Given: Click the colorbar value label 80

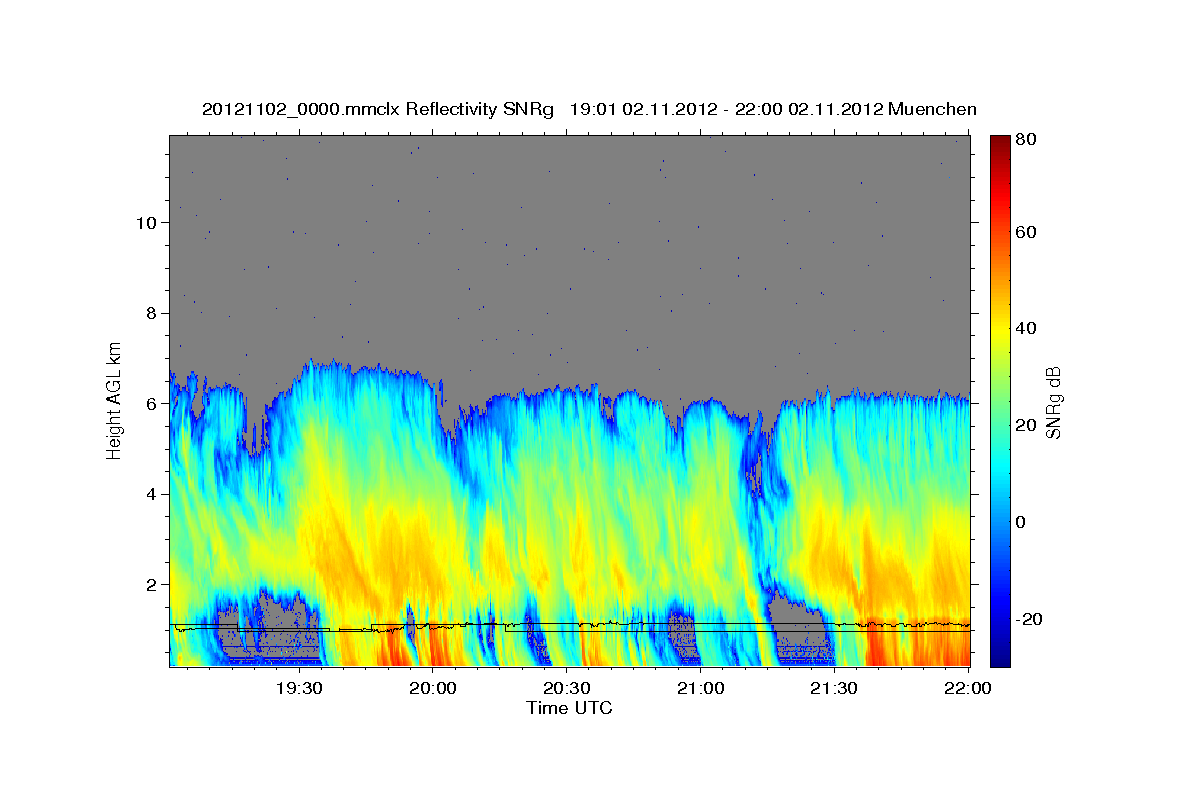Looking at the screenshot, I should pyautogui.click(x=1028, y=140).
